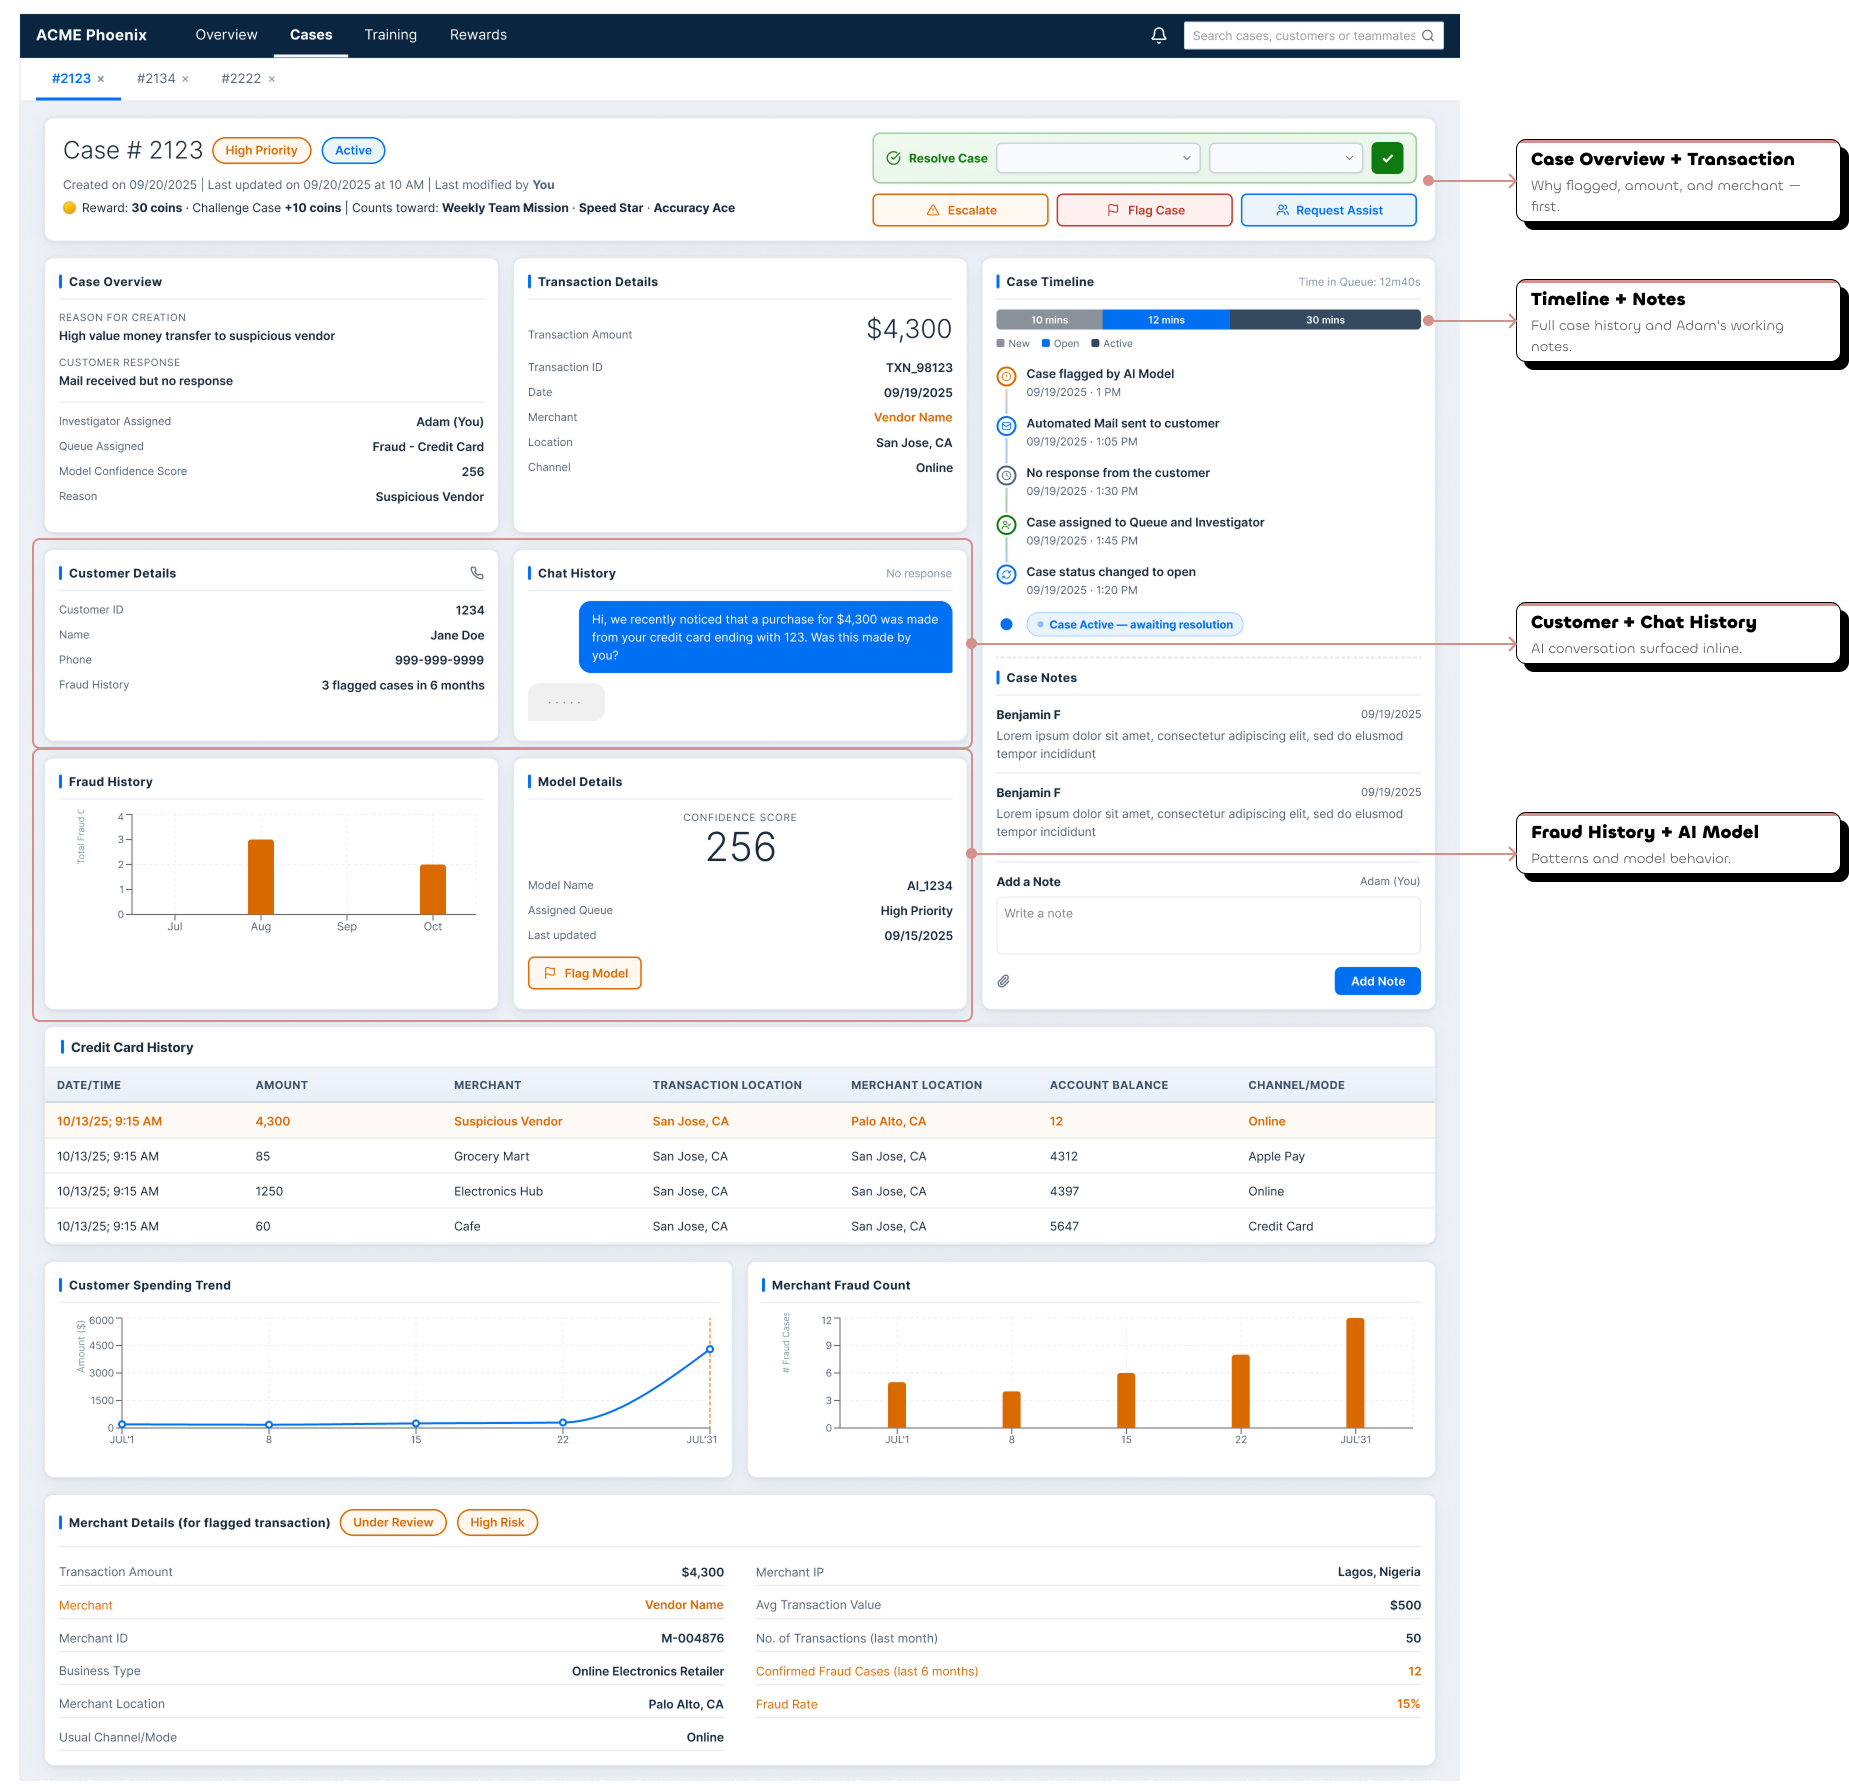Click the 10 mins New timeline segment
The width and height of the screenshot is (1849, 1792).
tap(1049, 320)
